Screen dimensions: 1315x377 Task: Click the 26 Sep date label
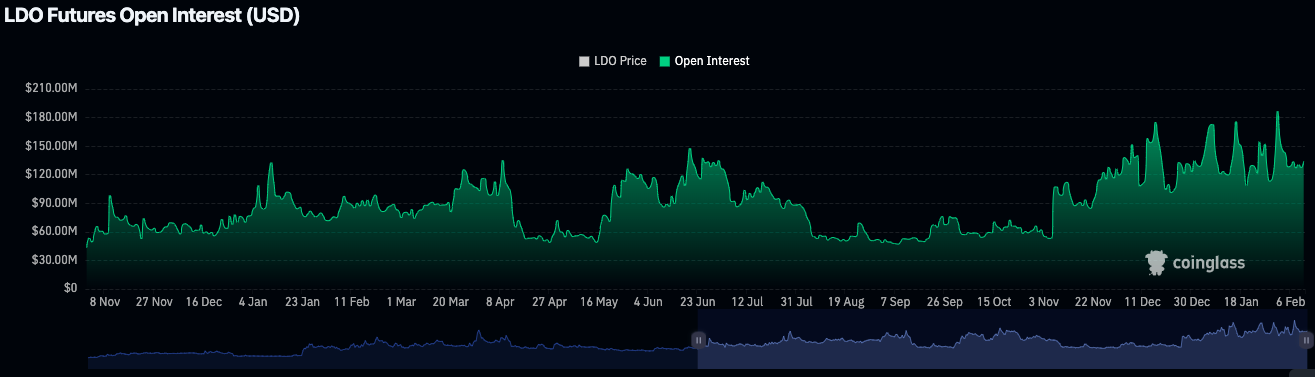point(944,301)
